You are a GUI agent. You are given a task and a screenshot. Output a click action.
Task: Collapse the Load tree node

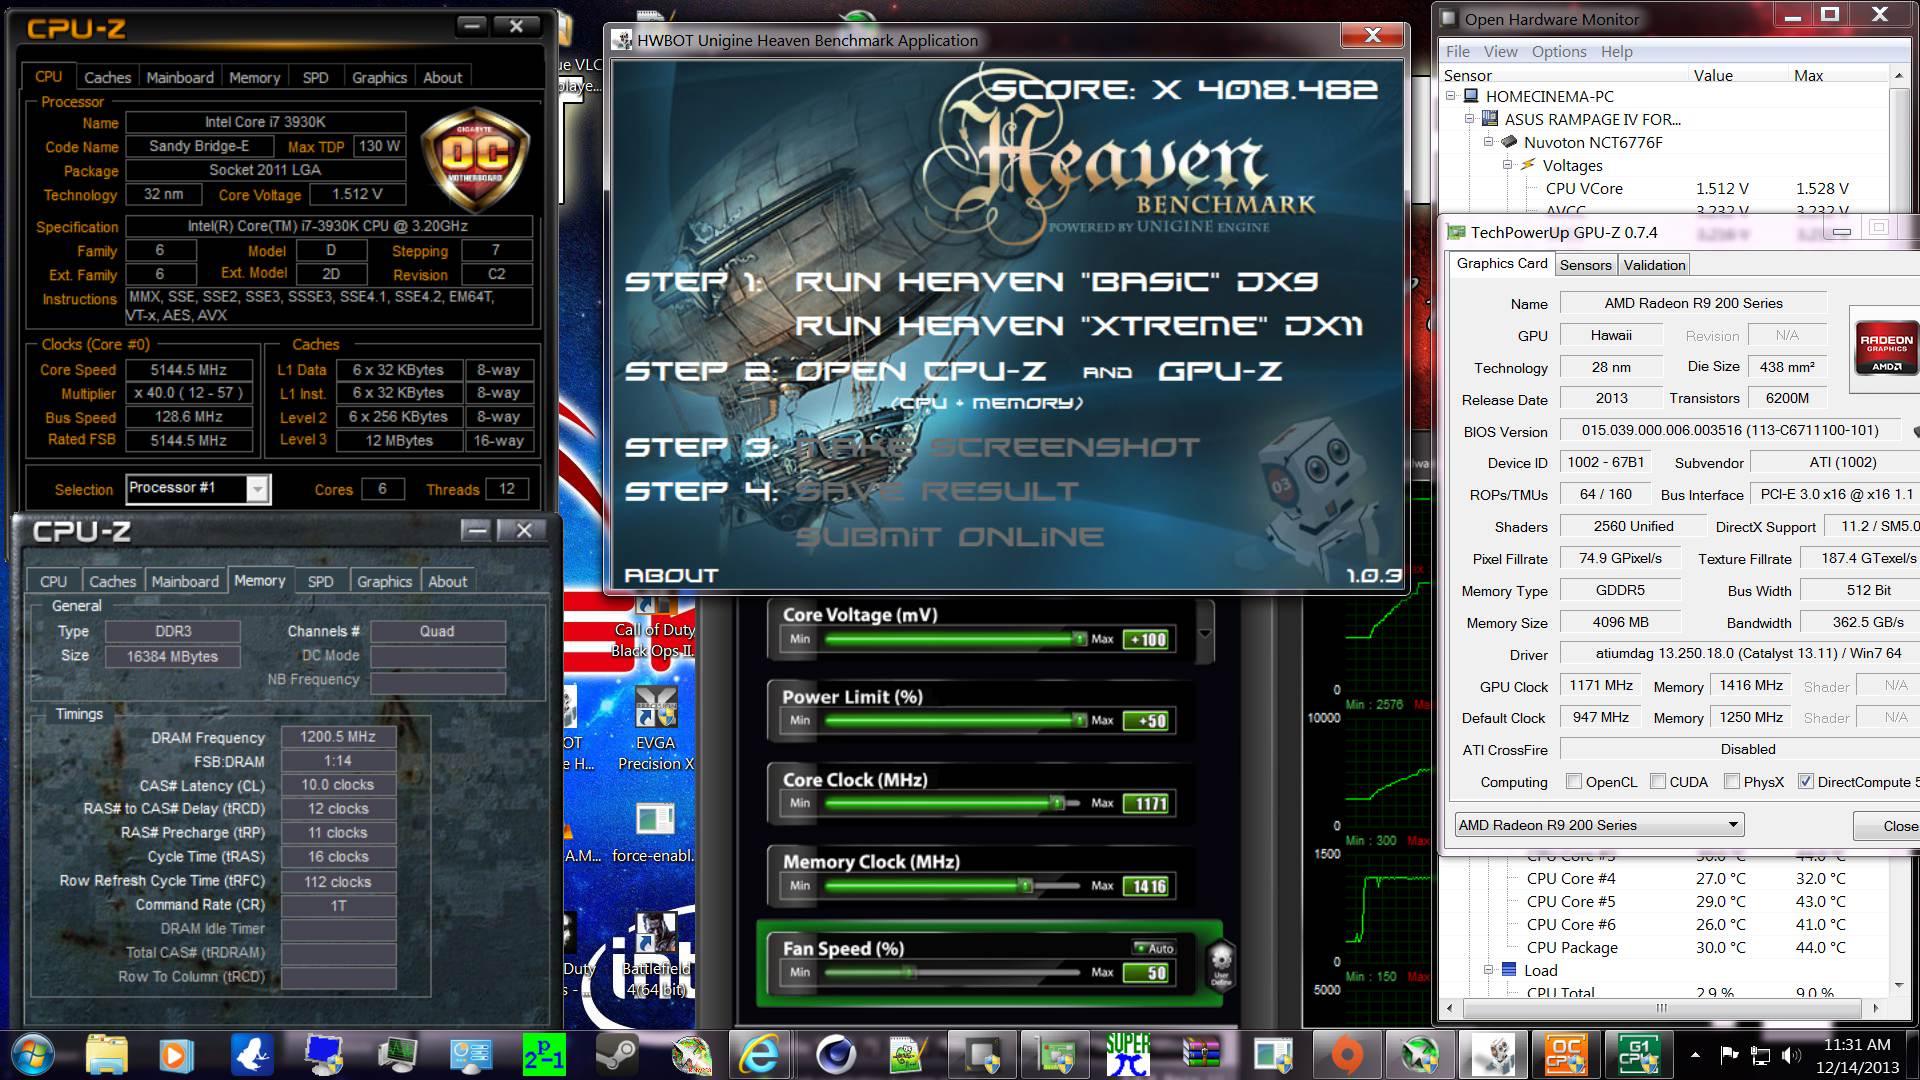coord(1489,970)
